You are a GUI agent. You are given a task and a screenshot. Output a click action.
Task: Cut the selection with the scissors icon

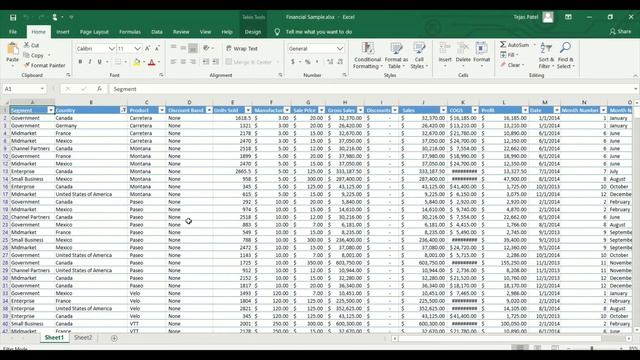point(31,45)
